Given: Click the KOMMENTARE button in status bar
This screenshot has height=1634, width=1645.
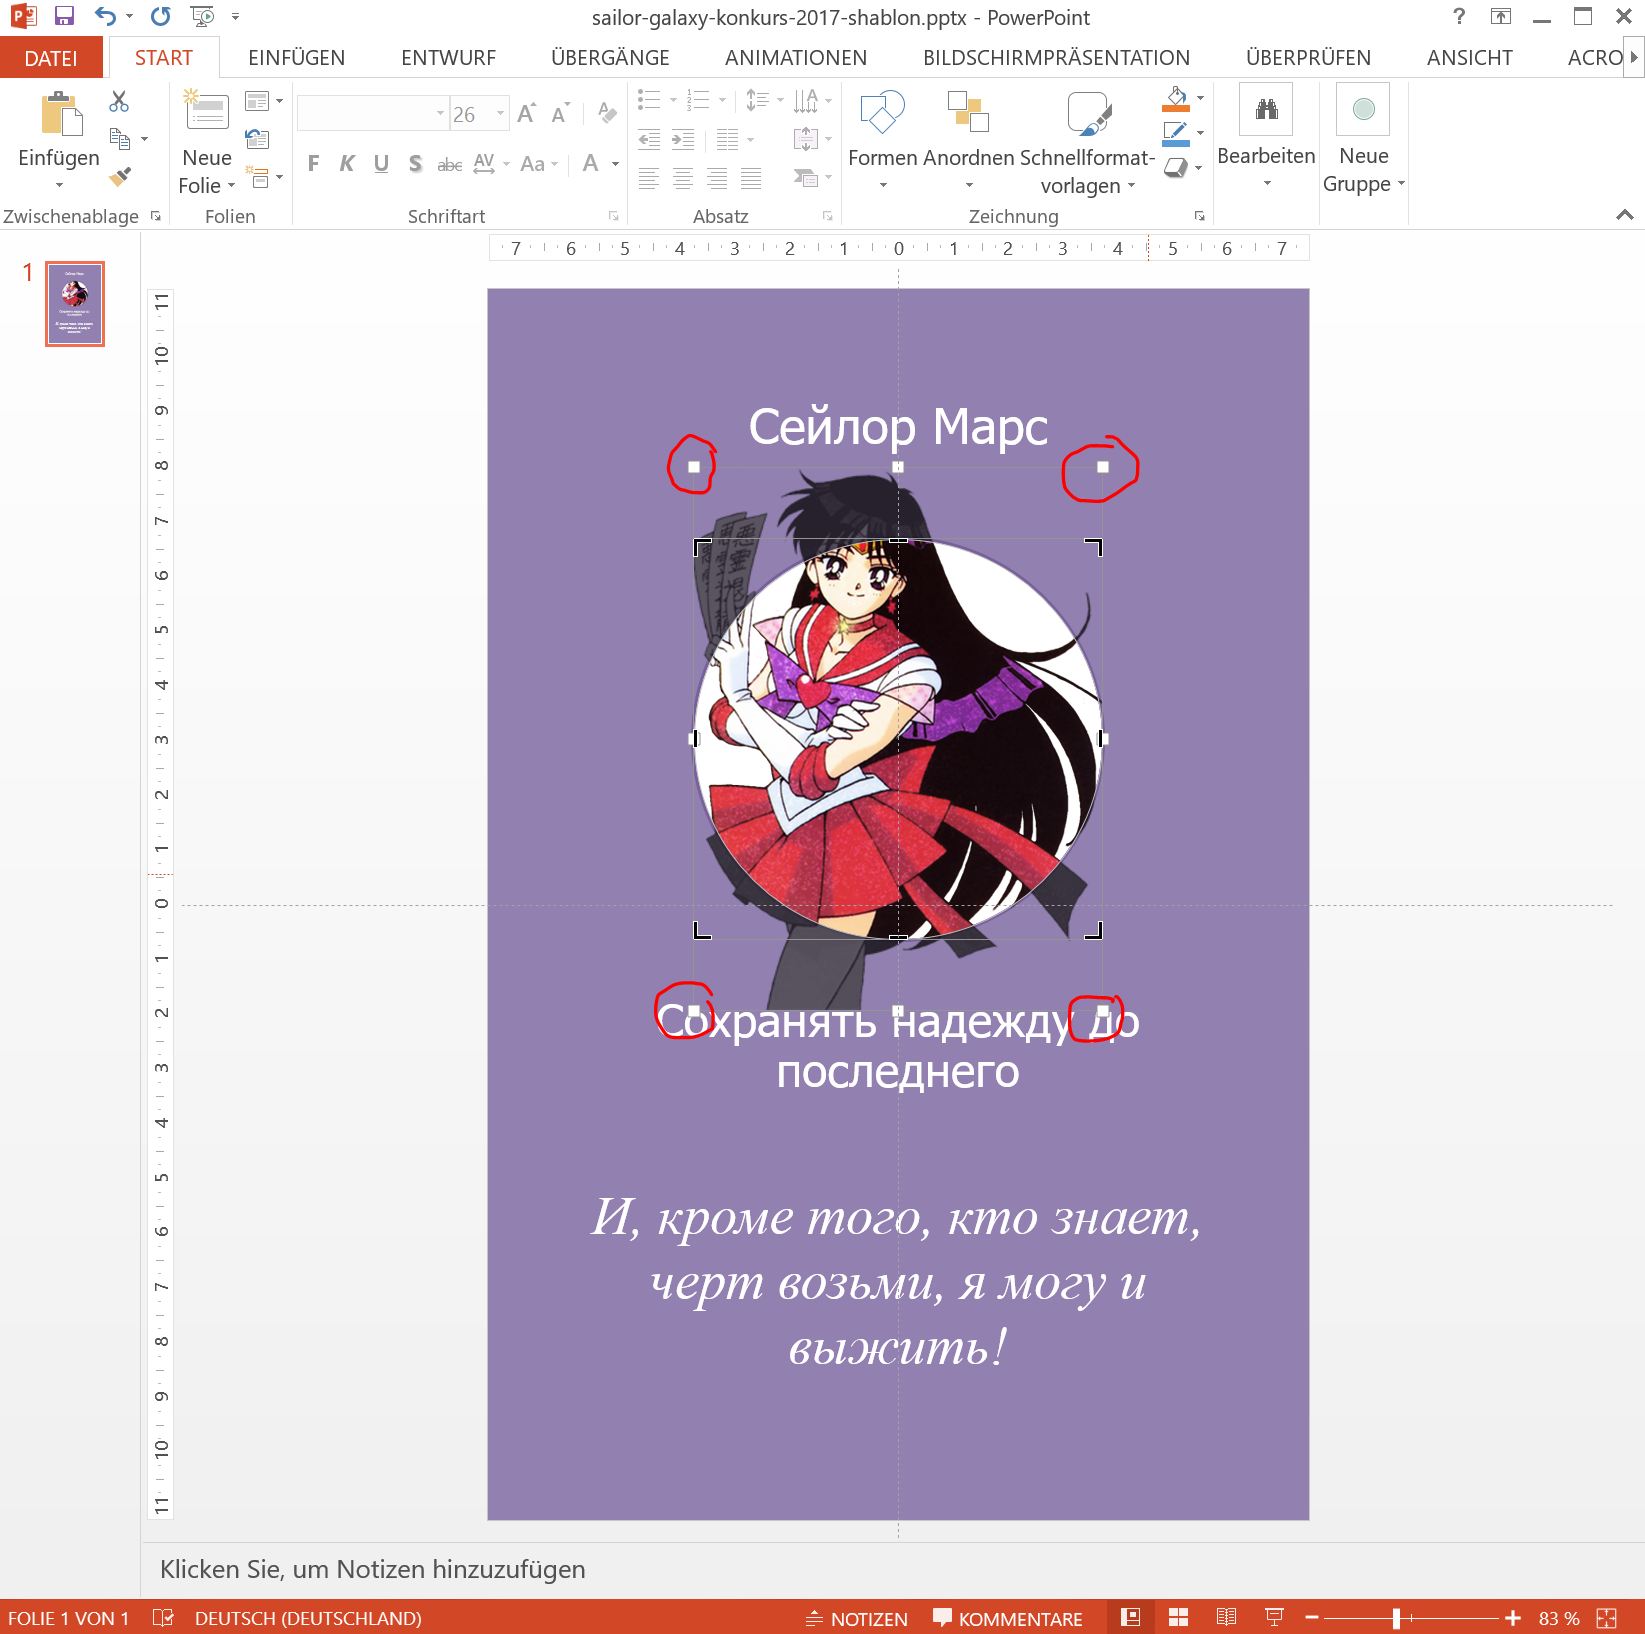Looking at the screenshot, I should (1008, 1618).
